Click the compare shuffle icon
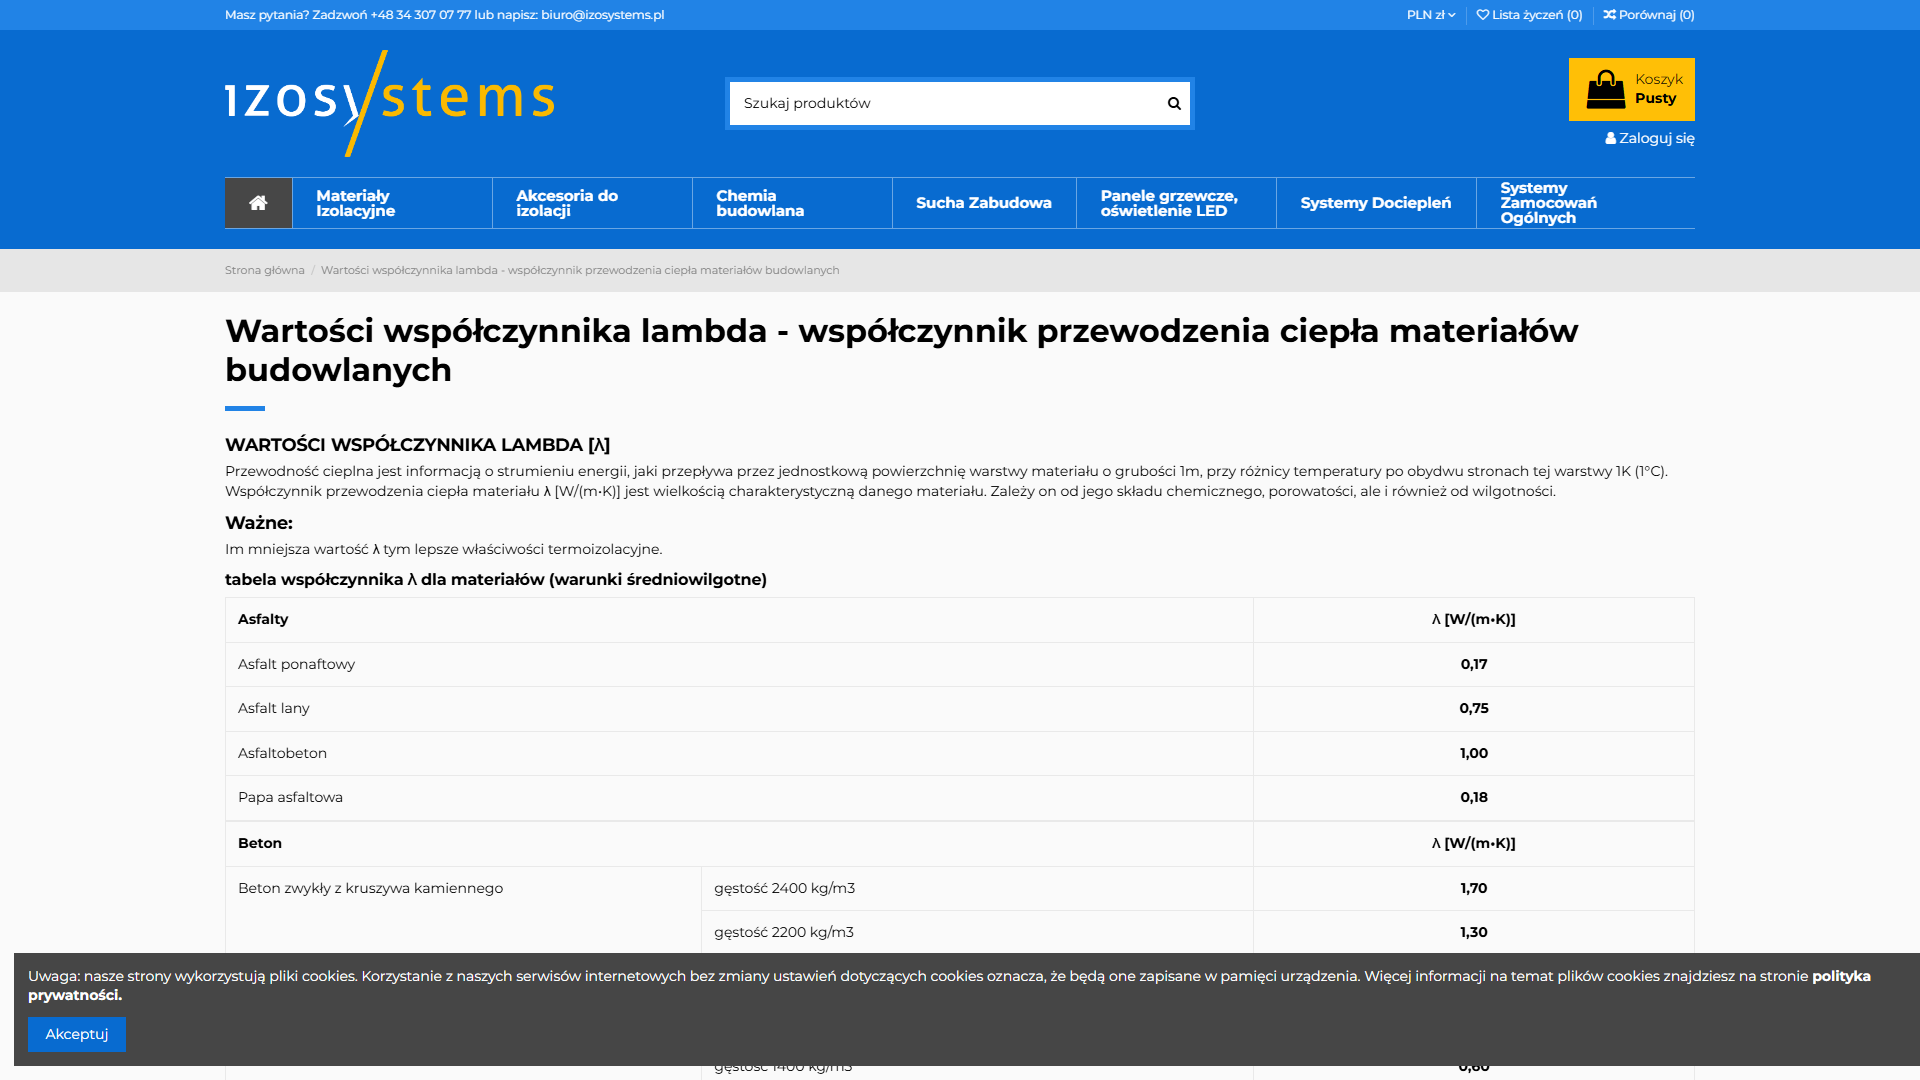The width and height of the screenshot is (1920, 1080). 1609,15
